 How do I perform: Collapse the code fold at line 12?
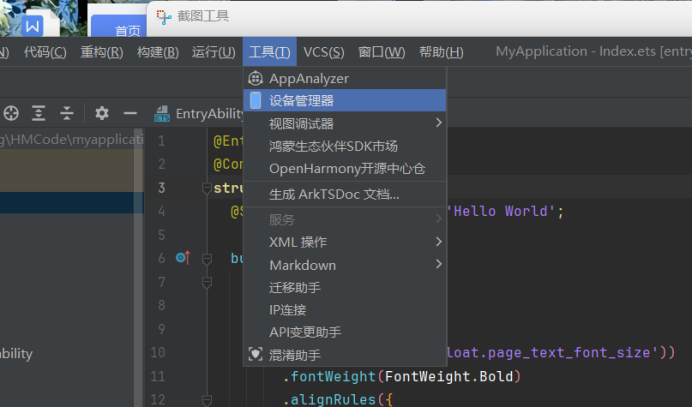point(207,400)
